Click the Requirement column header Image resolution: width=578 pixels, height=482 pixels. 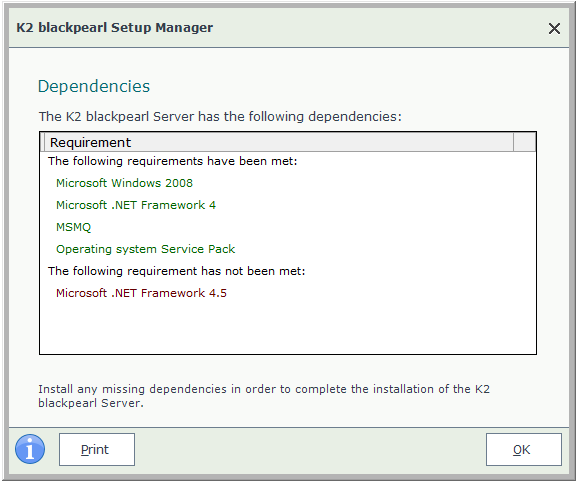pyautogui.click(x=279, y=142)
